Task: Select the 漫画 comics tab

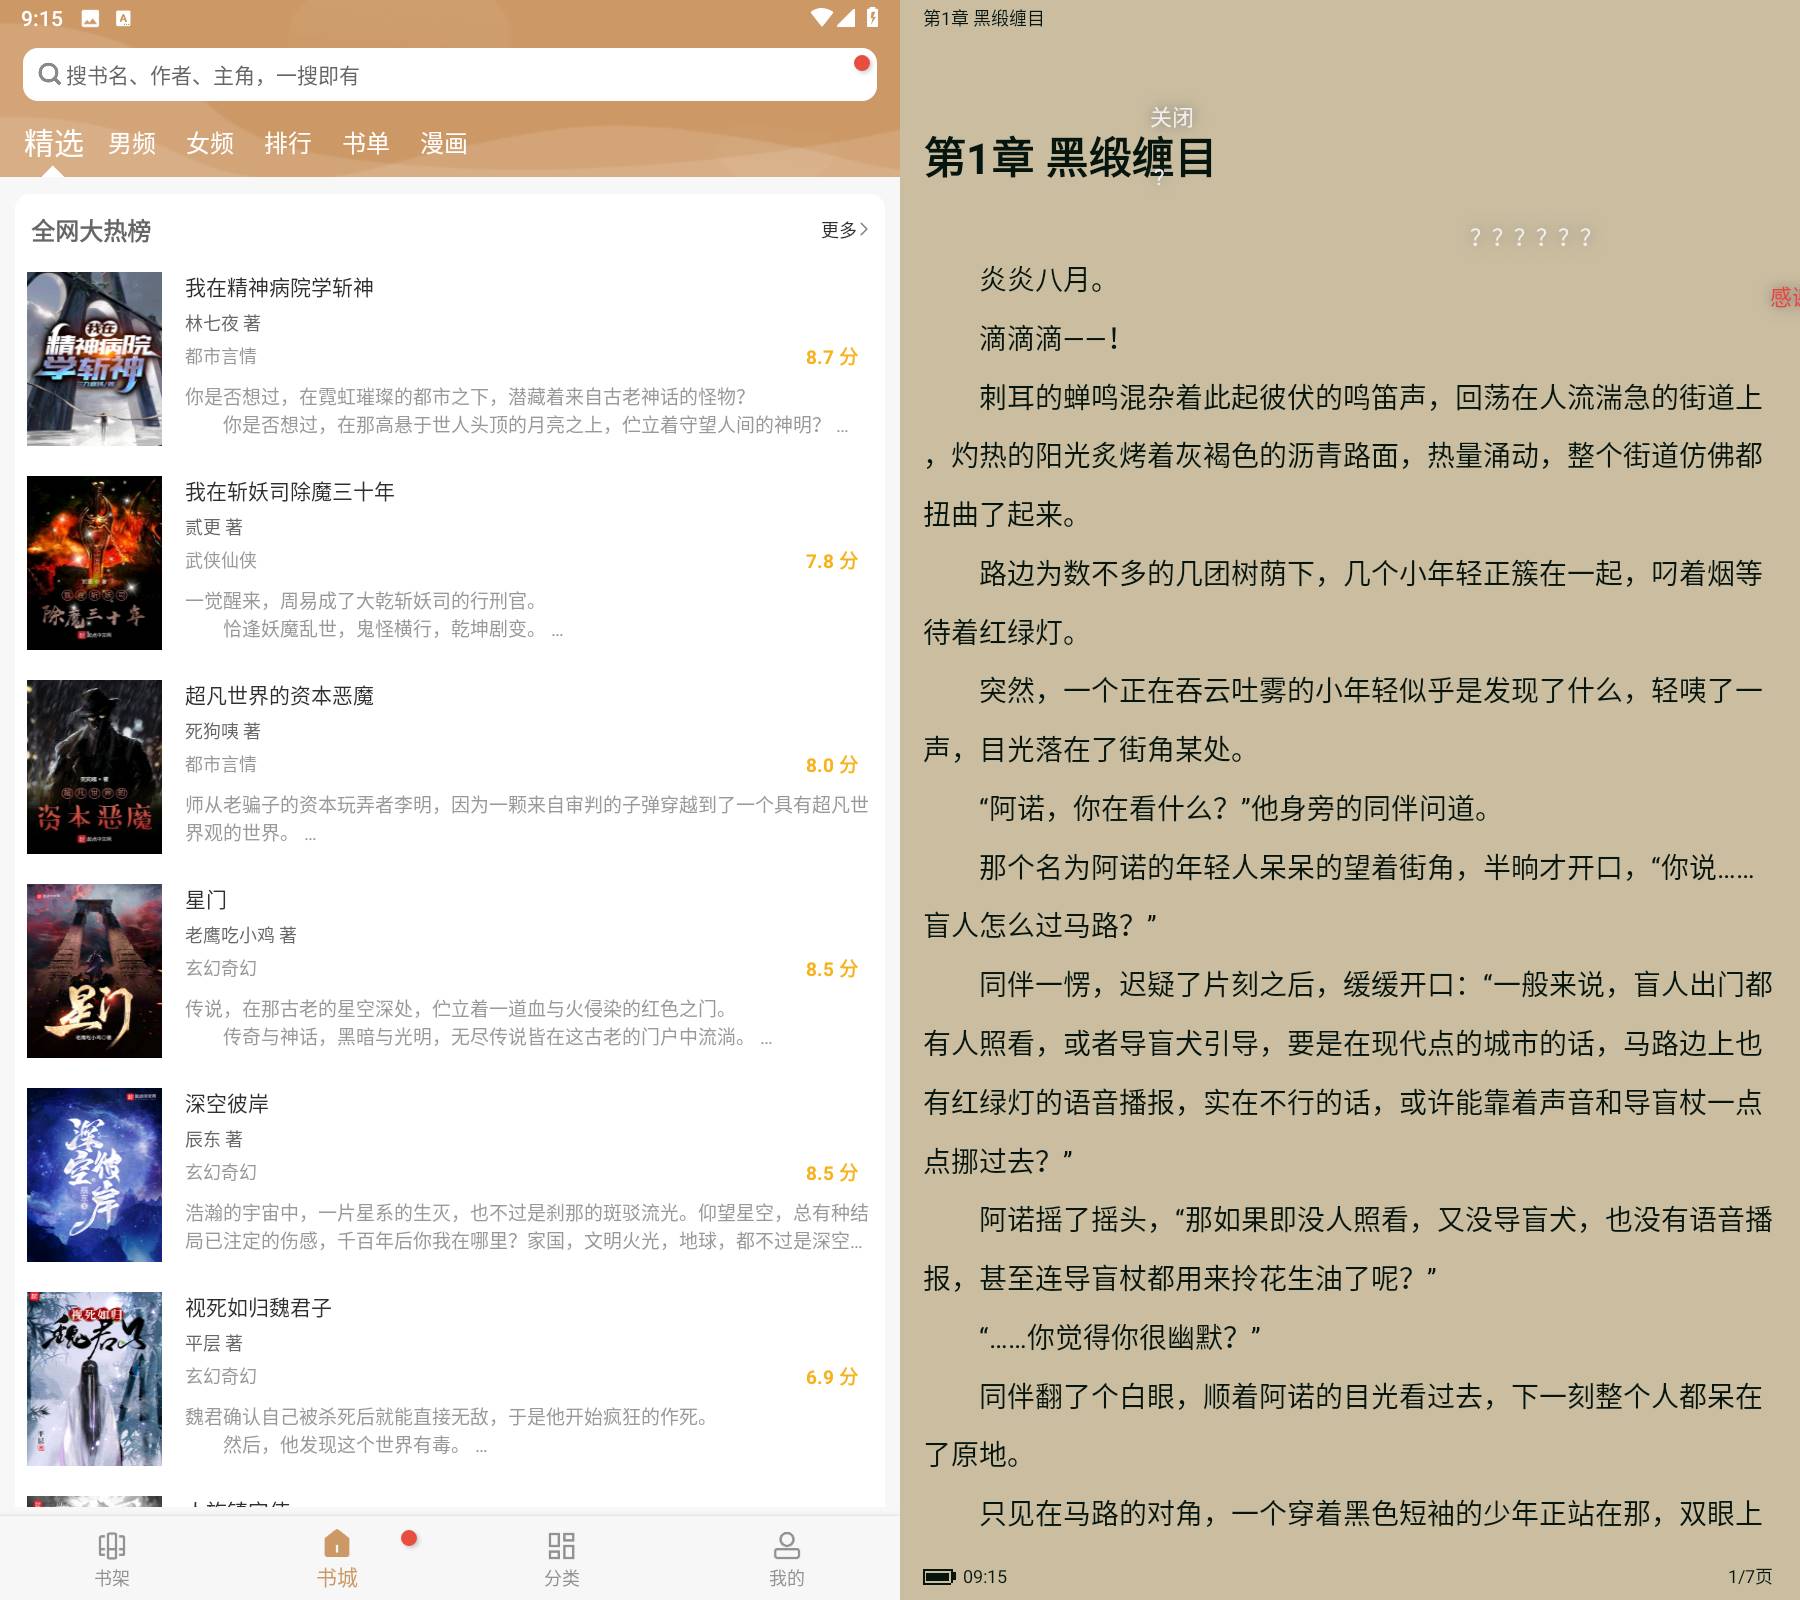Action: point(444,144)
